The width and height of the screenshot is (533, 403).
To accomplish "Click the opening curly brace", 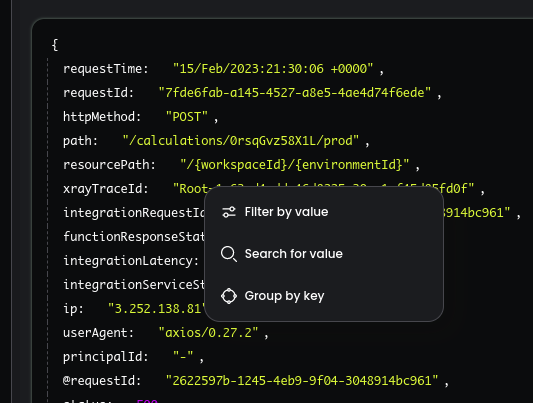I will point(55,45).
